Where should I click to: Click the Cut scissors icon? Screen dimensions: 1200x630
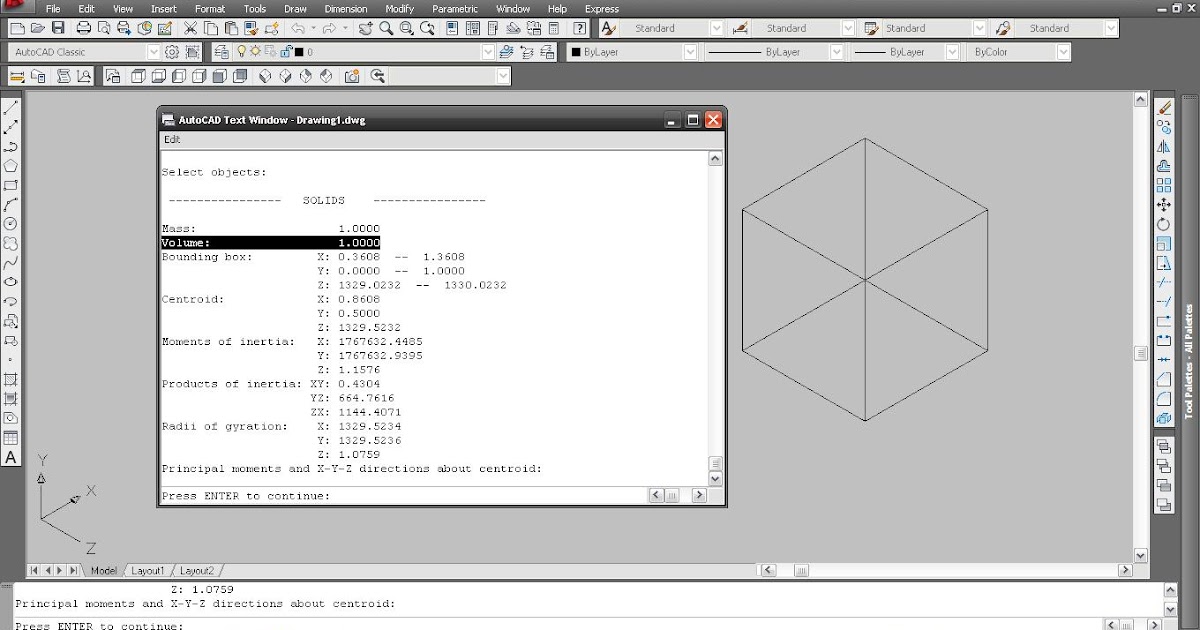pyautogui.click(x=189, y=28)
